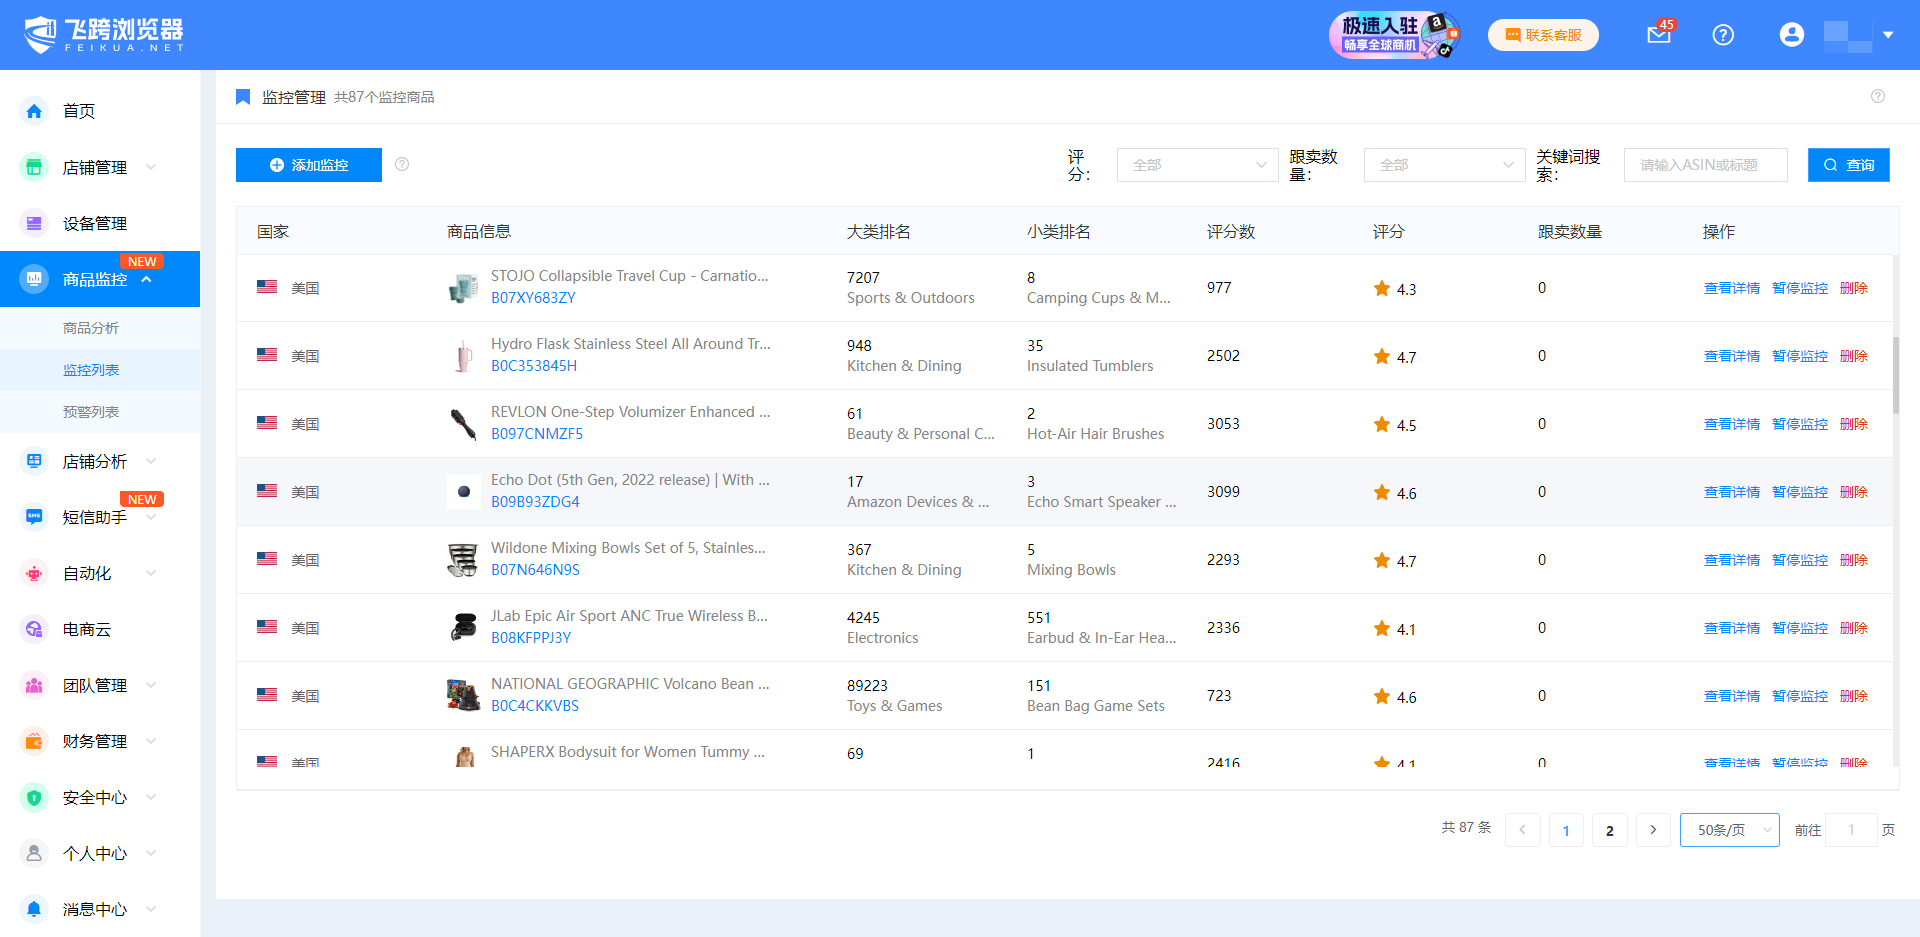Go to page 2 in pagination
Viewport: 1920px width, 937px height.
pos(1609,830)
